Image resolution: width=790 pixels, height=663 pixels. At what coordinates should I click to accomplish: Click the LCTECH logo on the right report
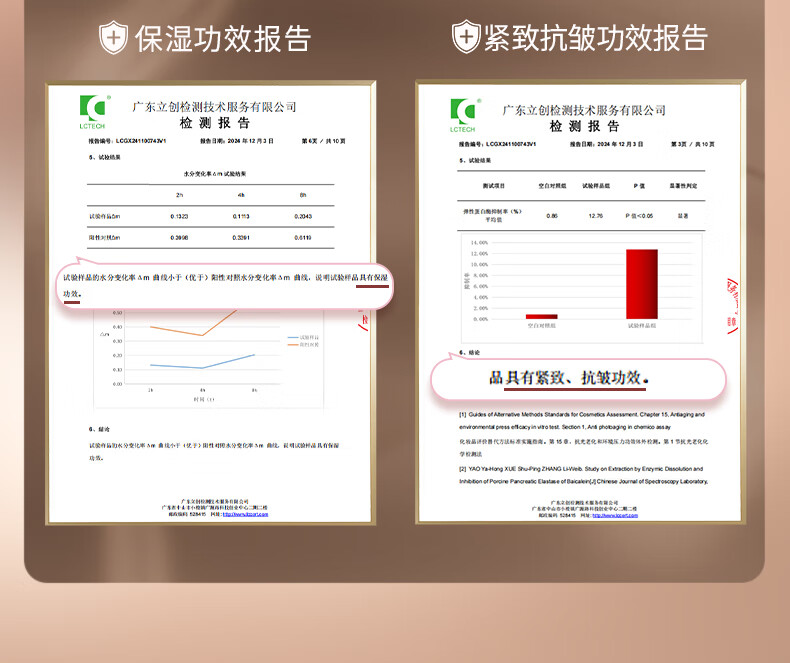point(462,114)
